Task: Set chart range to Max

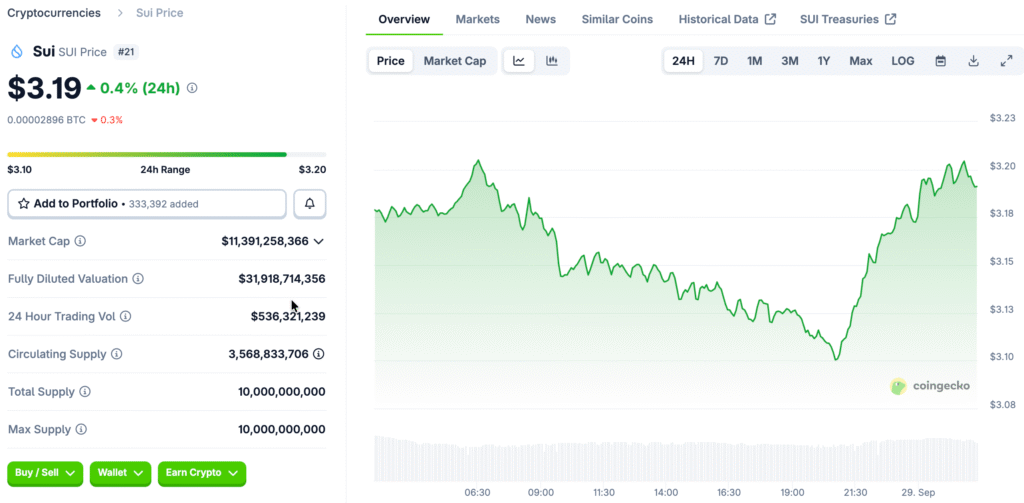Action: click(861, 61)
